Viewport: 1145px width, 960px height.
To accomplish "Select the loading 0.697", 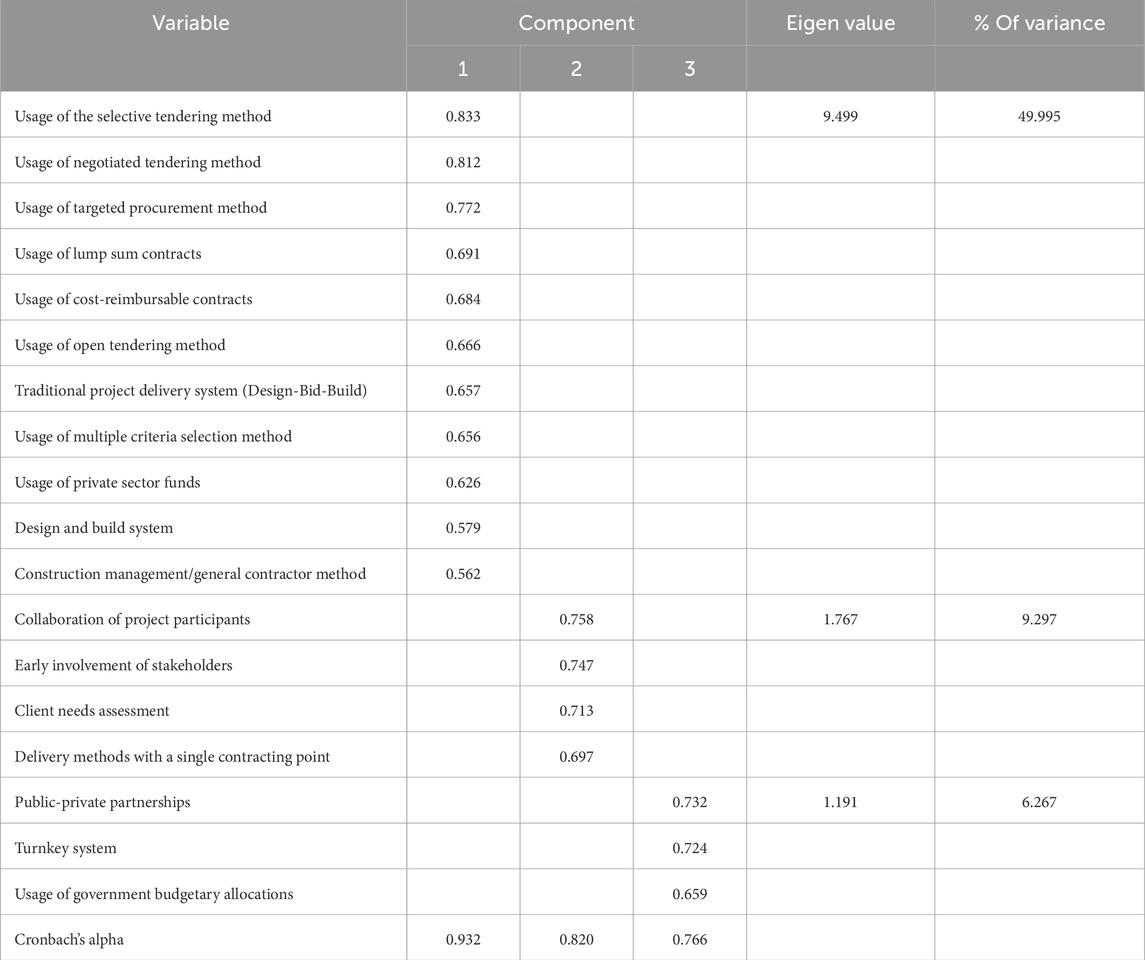I will [576, 757].
